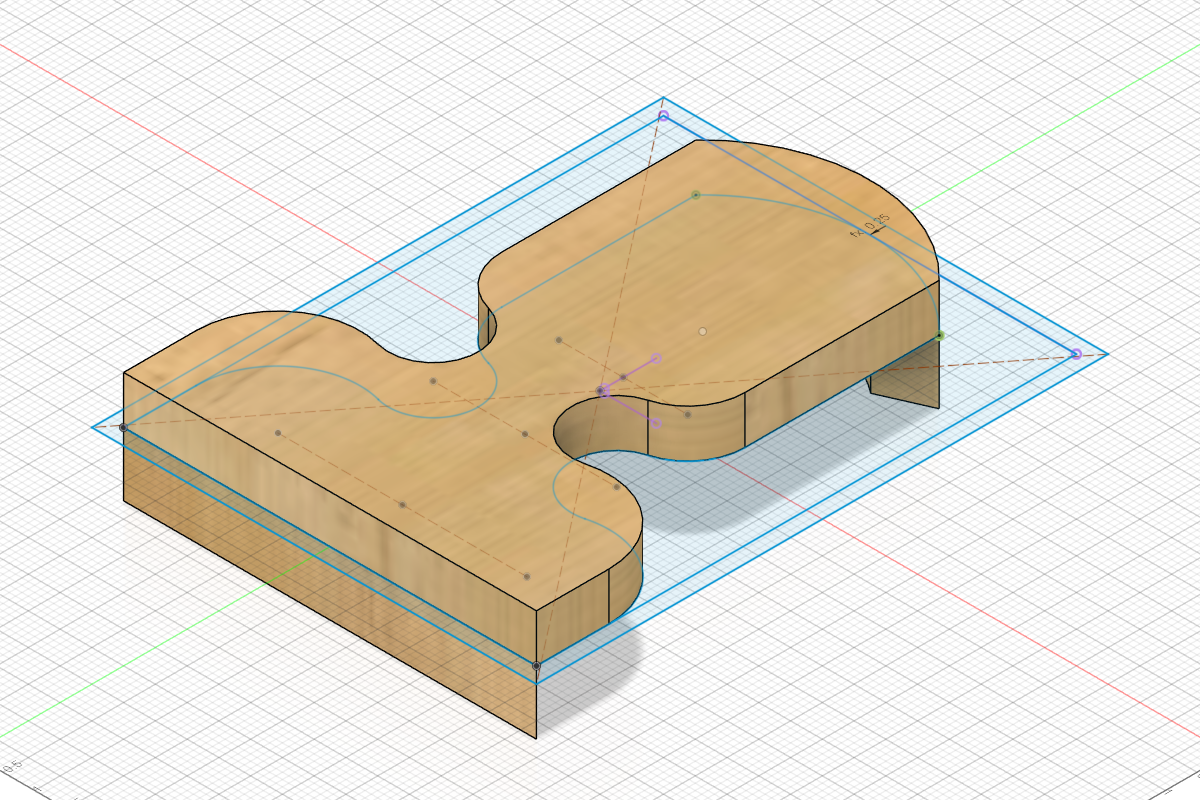Image resolution: width=1200 pixels, height=800 pixels.
Task: Pick the green point where the top arc begins
Action: (695, 194)
